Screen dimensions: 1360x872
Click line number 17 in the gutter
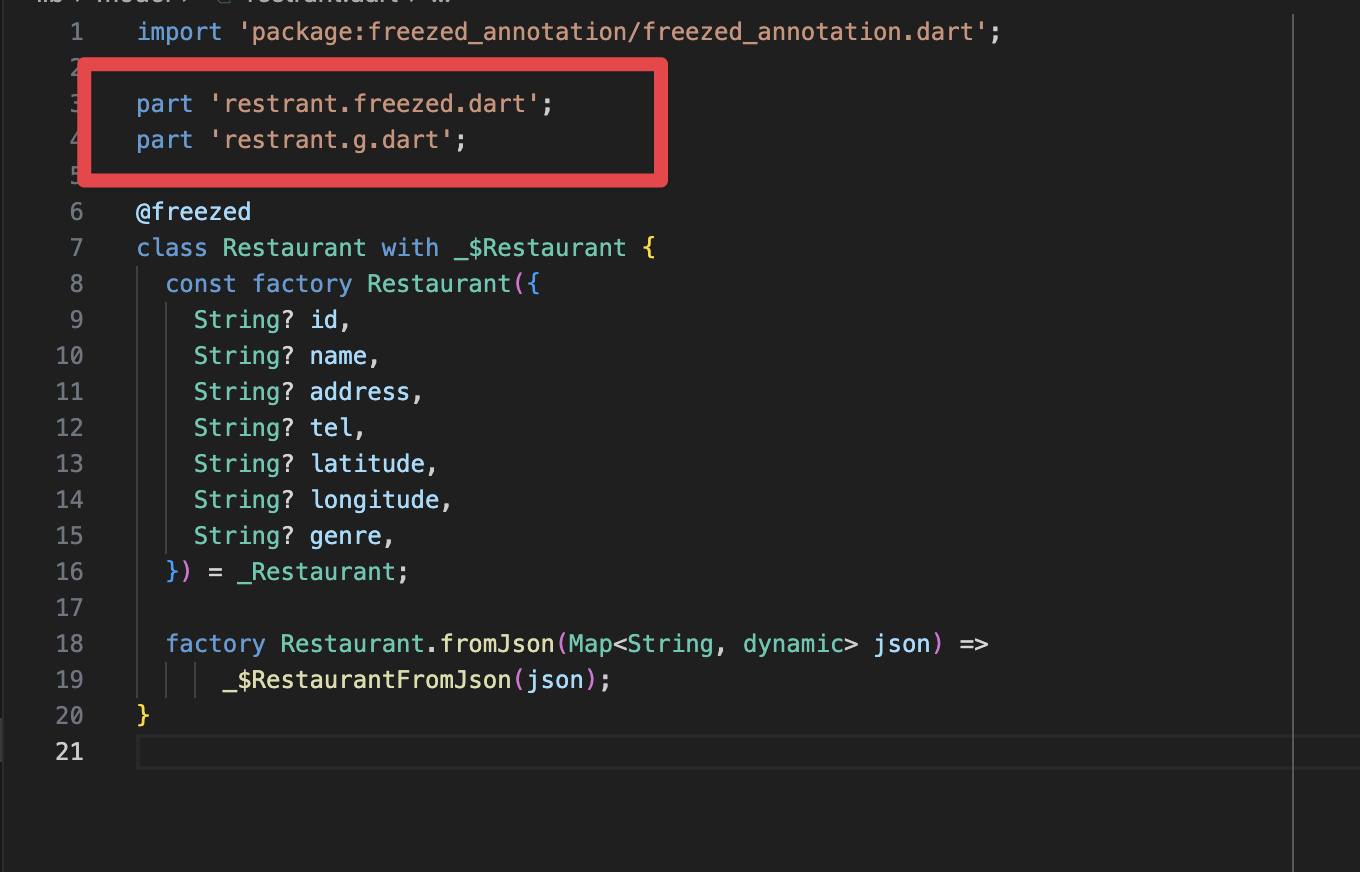pos(70,608)
